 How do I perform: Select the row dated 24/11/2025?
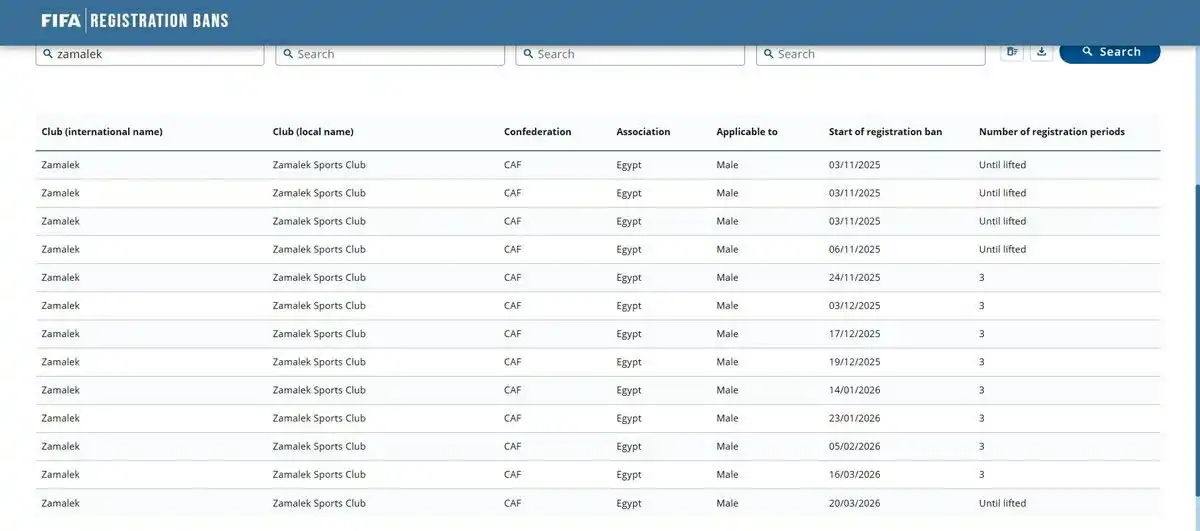[x=598, y=277]
